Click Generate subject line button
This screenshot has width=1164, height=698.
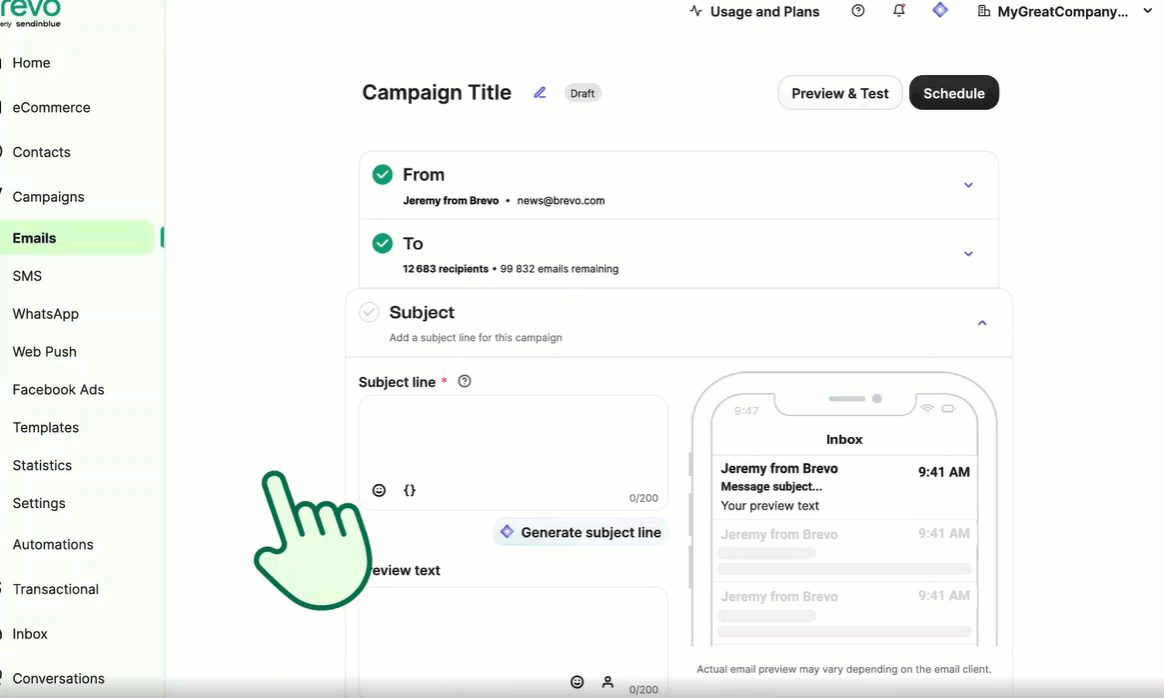coord(581,532)
